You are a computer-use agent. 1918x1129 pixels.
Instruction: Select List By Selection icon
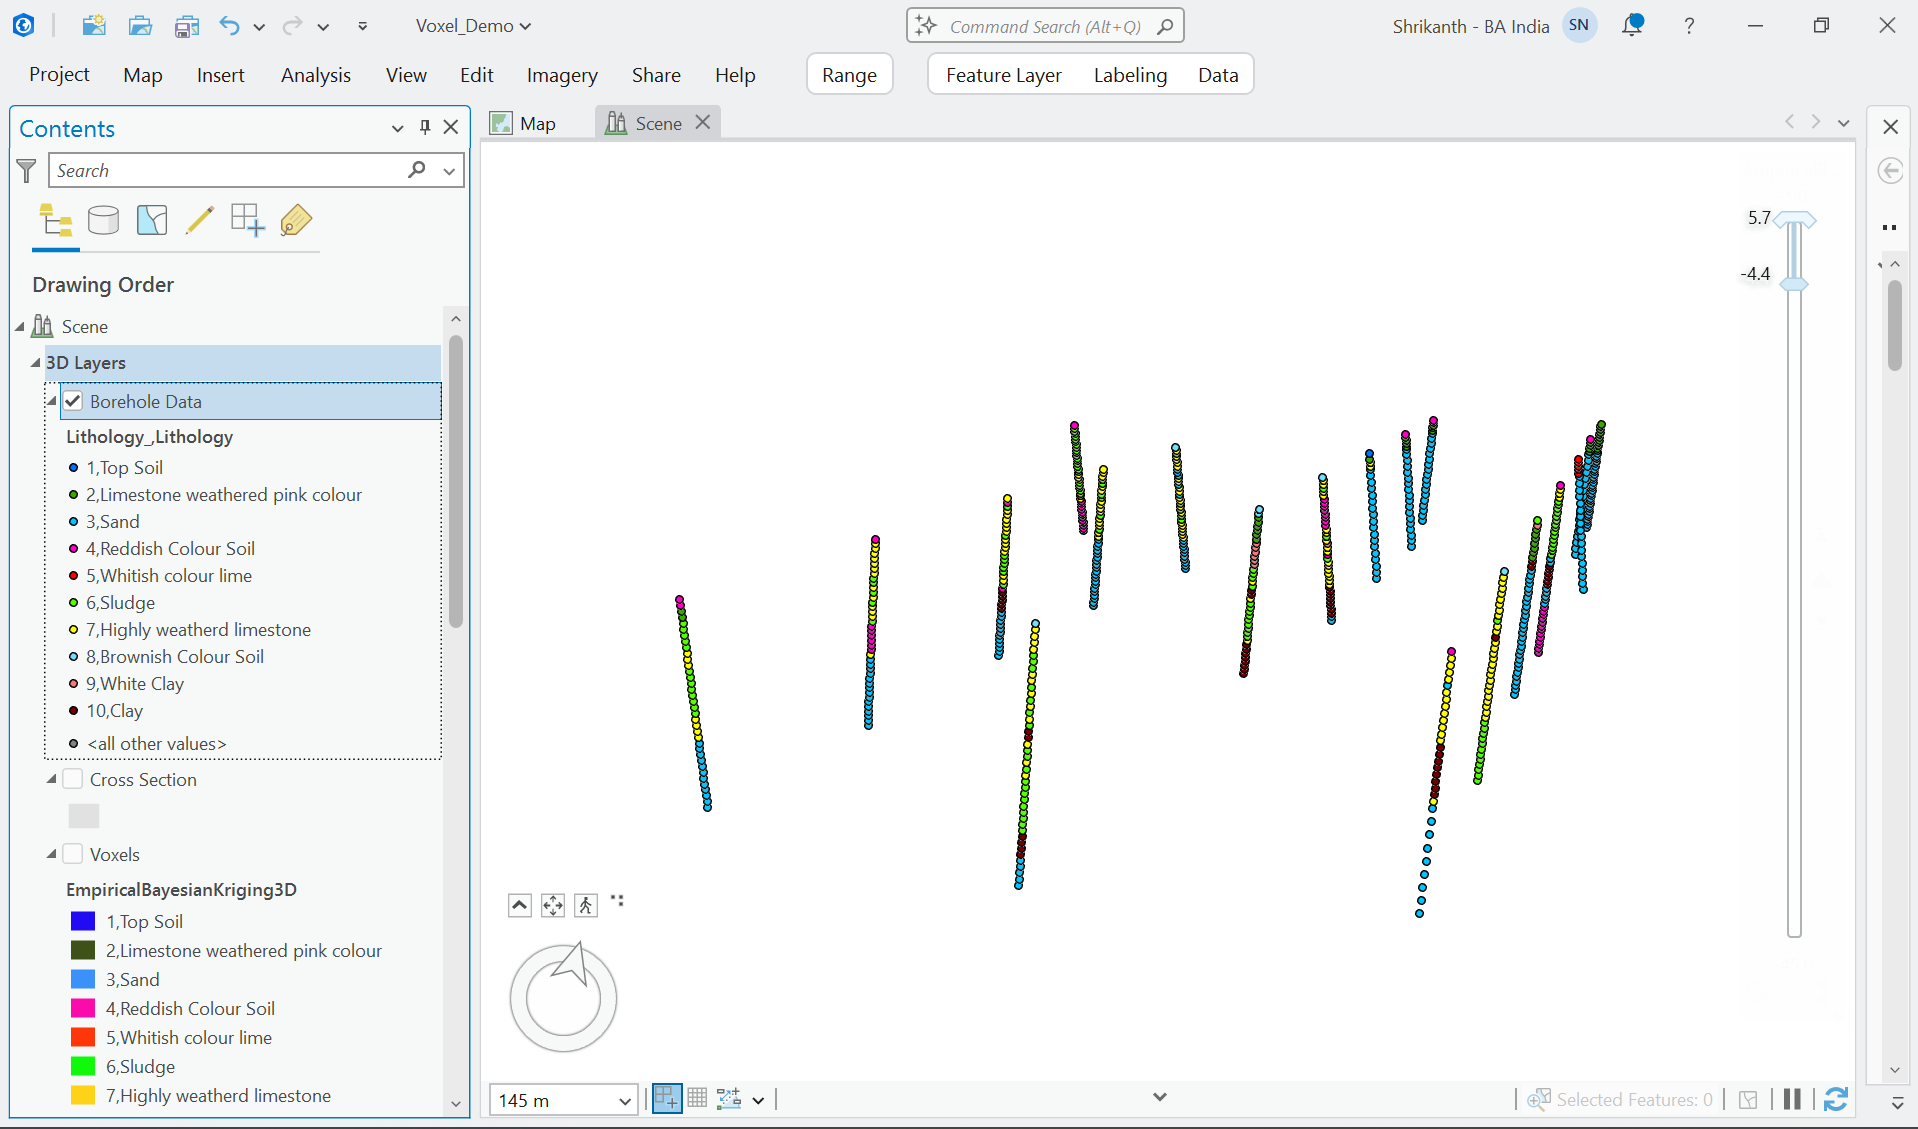click(x=152, y=221)
